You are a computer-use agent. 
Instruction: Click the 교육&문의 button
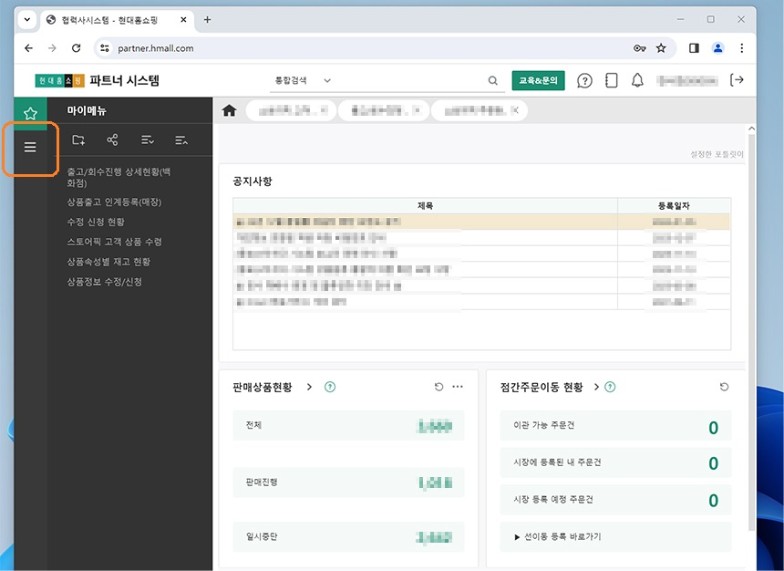coord(538,80)
